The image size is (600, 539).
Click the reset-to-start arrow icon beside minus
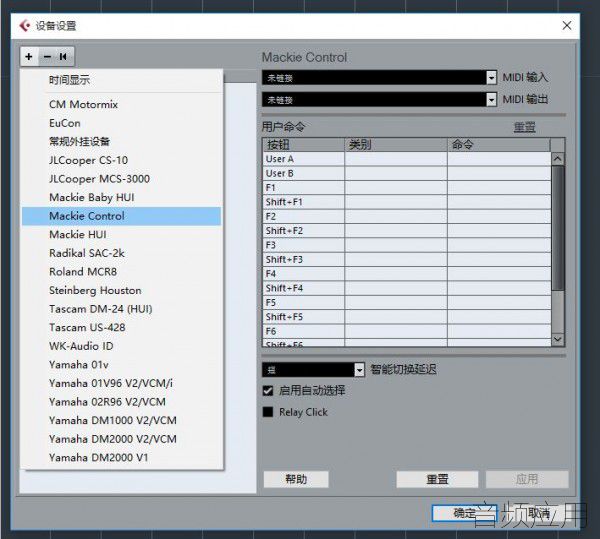[63, 57]
